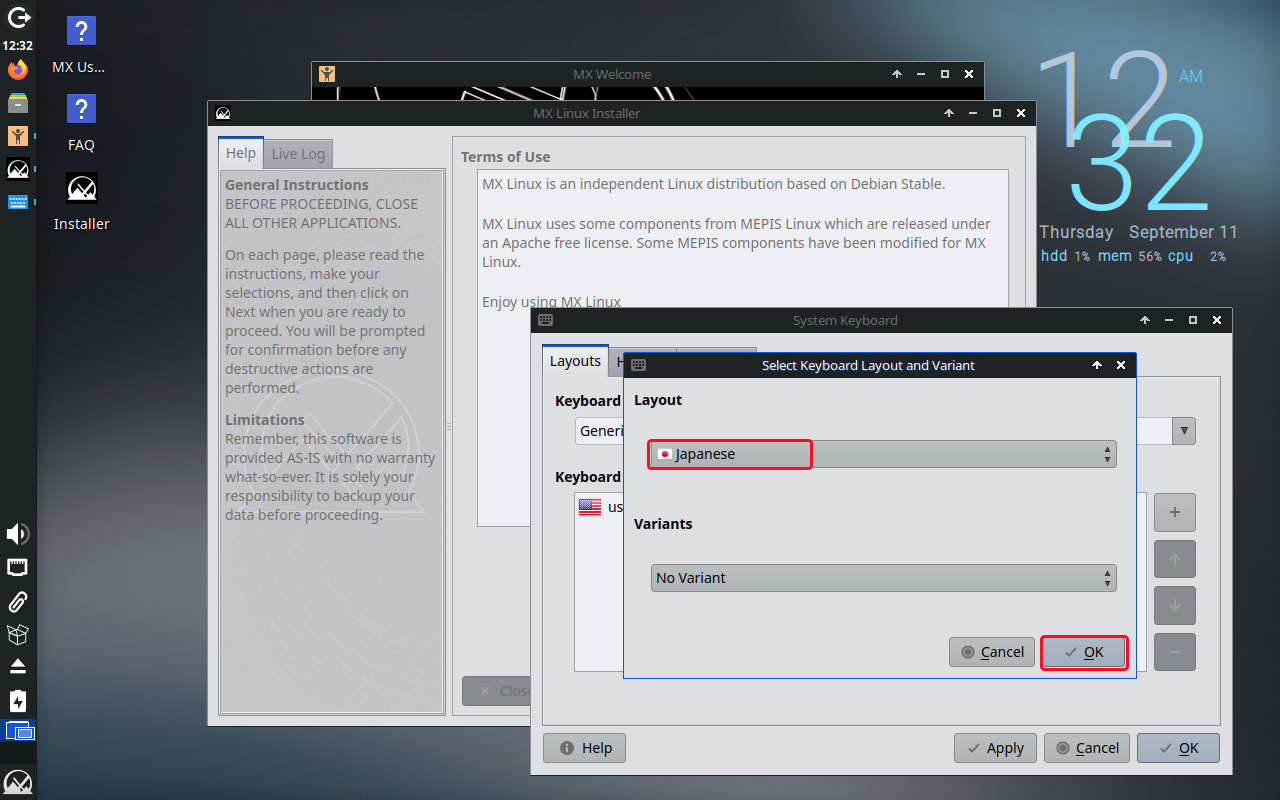
Task: Open the MX start menu icon
Action: point(18,781)
